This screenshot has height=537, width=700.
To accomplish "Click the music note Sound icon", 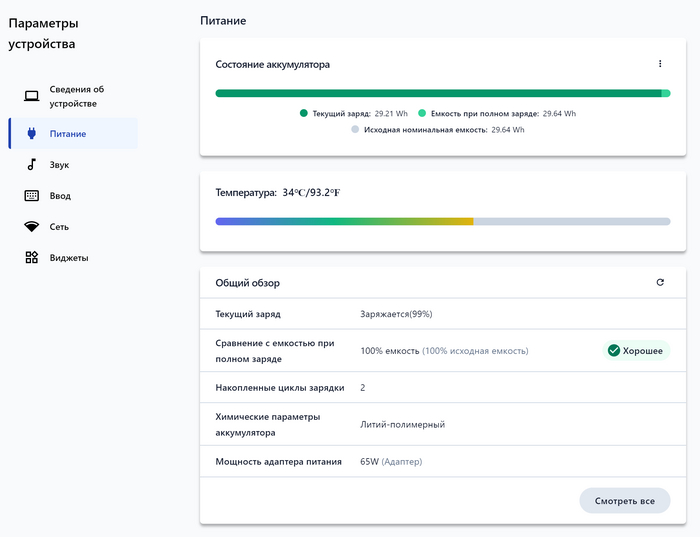I will point(32,165).
